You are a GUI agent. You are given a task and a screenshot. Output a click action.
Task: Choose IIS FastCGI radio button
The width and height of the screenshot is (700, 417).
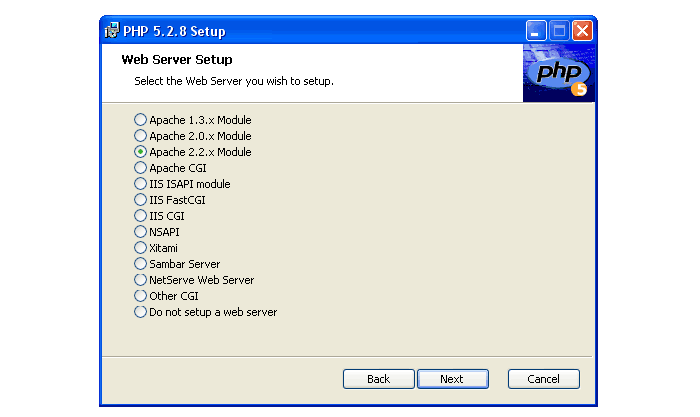pos(140,200)
